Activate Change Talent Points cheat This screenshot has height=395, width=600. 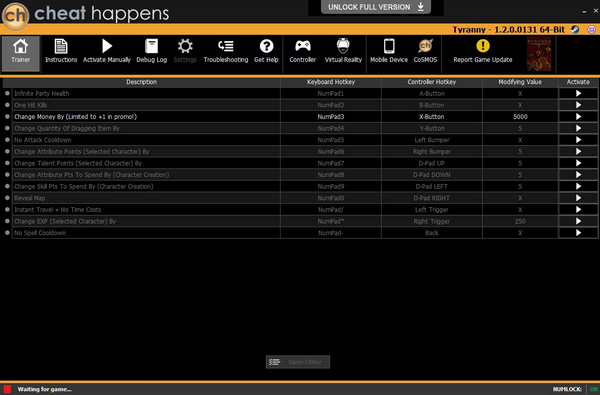point(578,163)
